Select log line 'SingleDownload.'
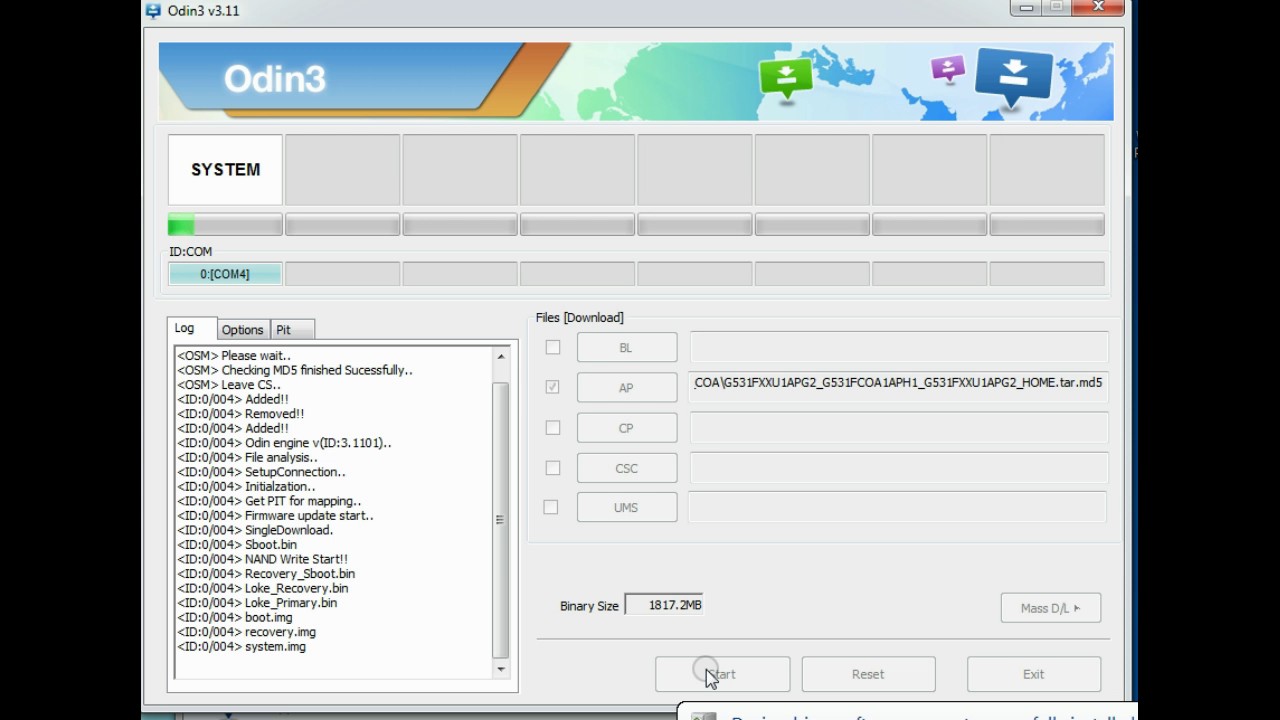Screen dimensions: 1280x720 (x=255, y=530)
